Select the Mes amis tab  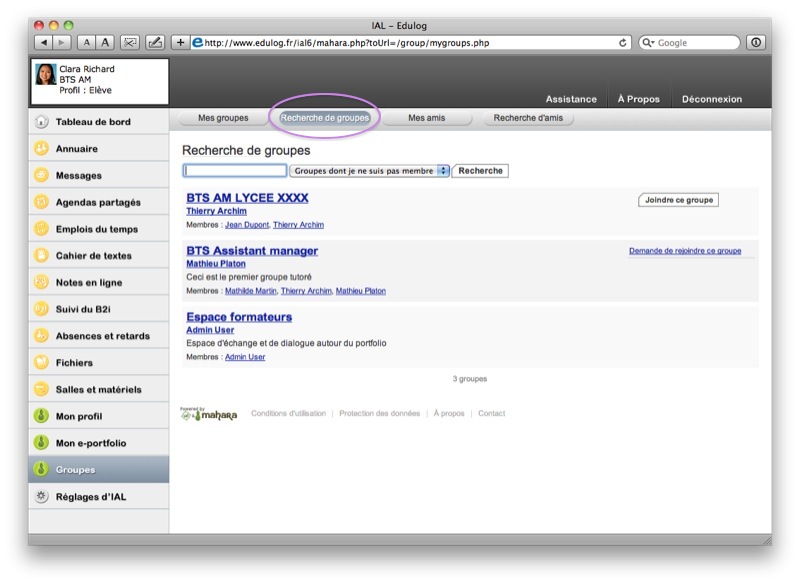(427, 118)
